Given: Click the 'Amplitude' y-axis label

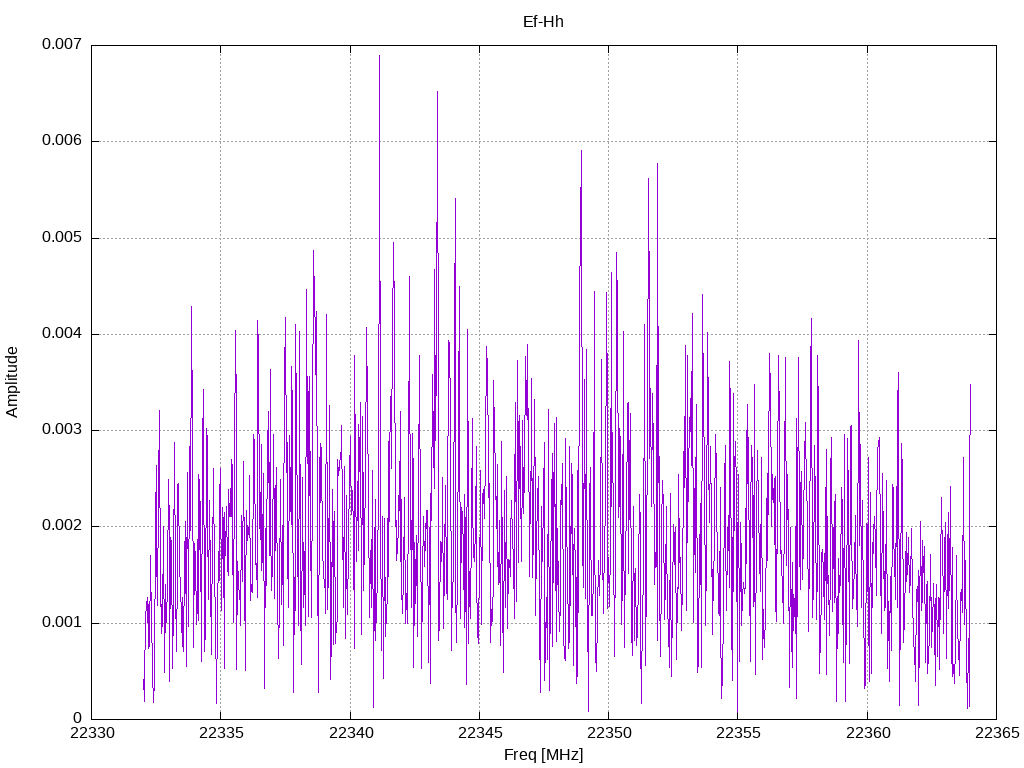Looking at the screenshot, I should click(x=12, y=382).
